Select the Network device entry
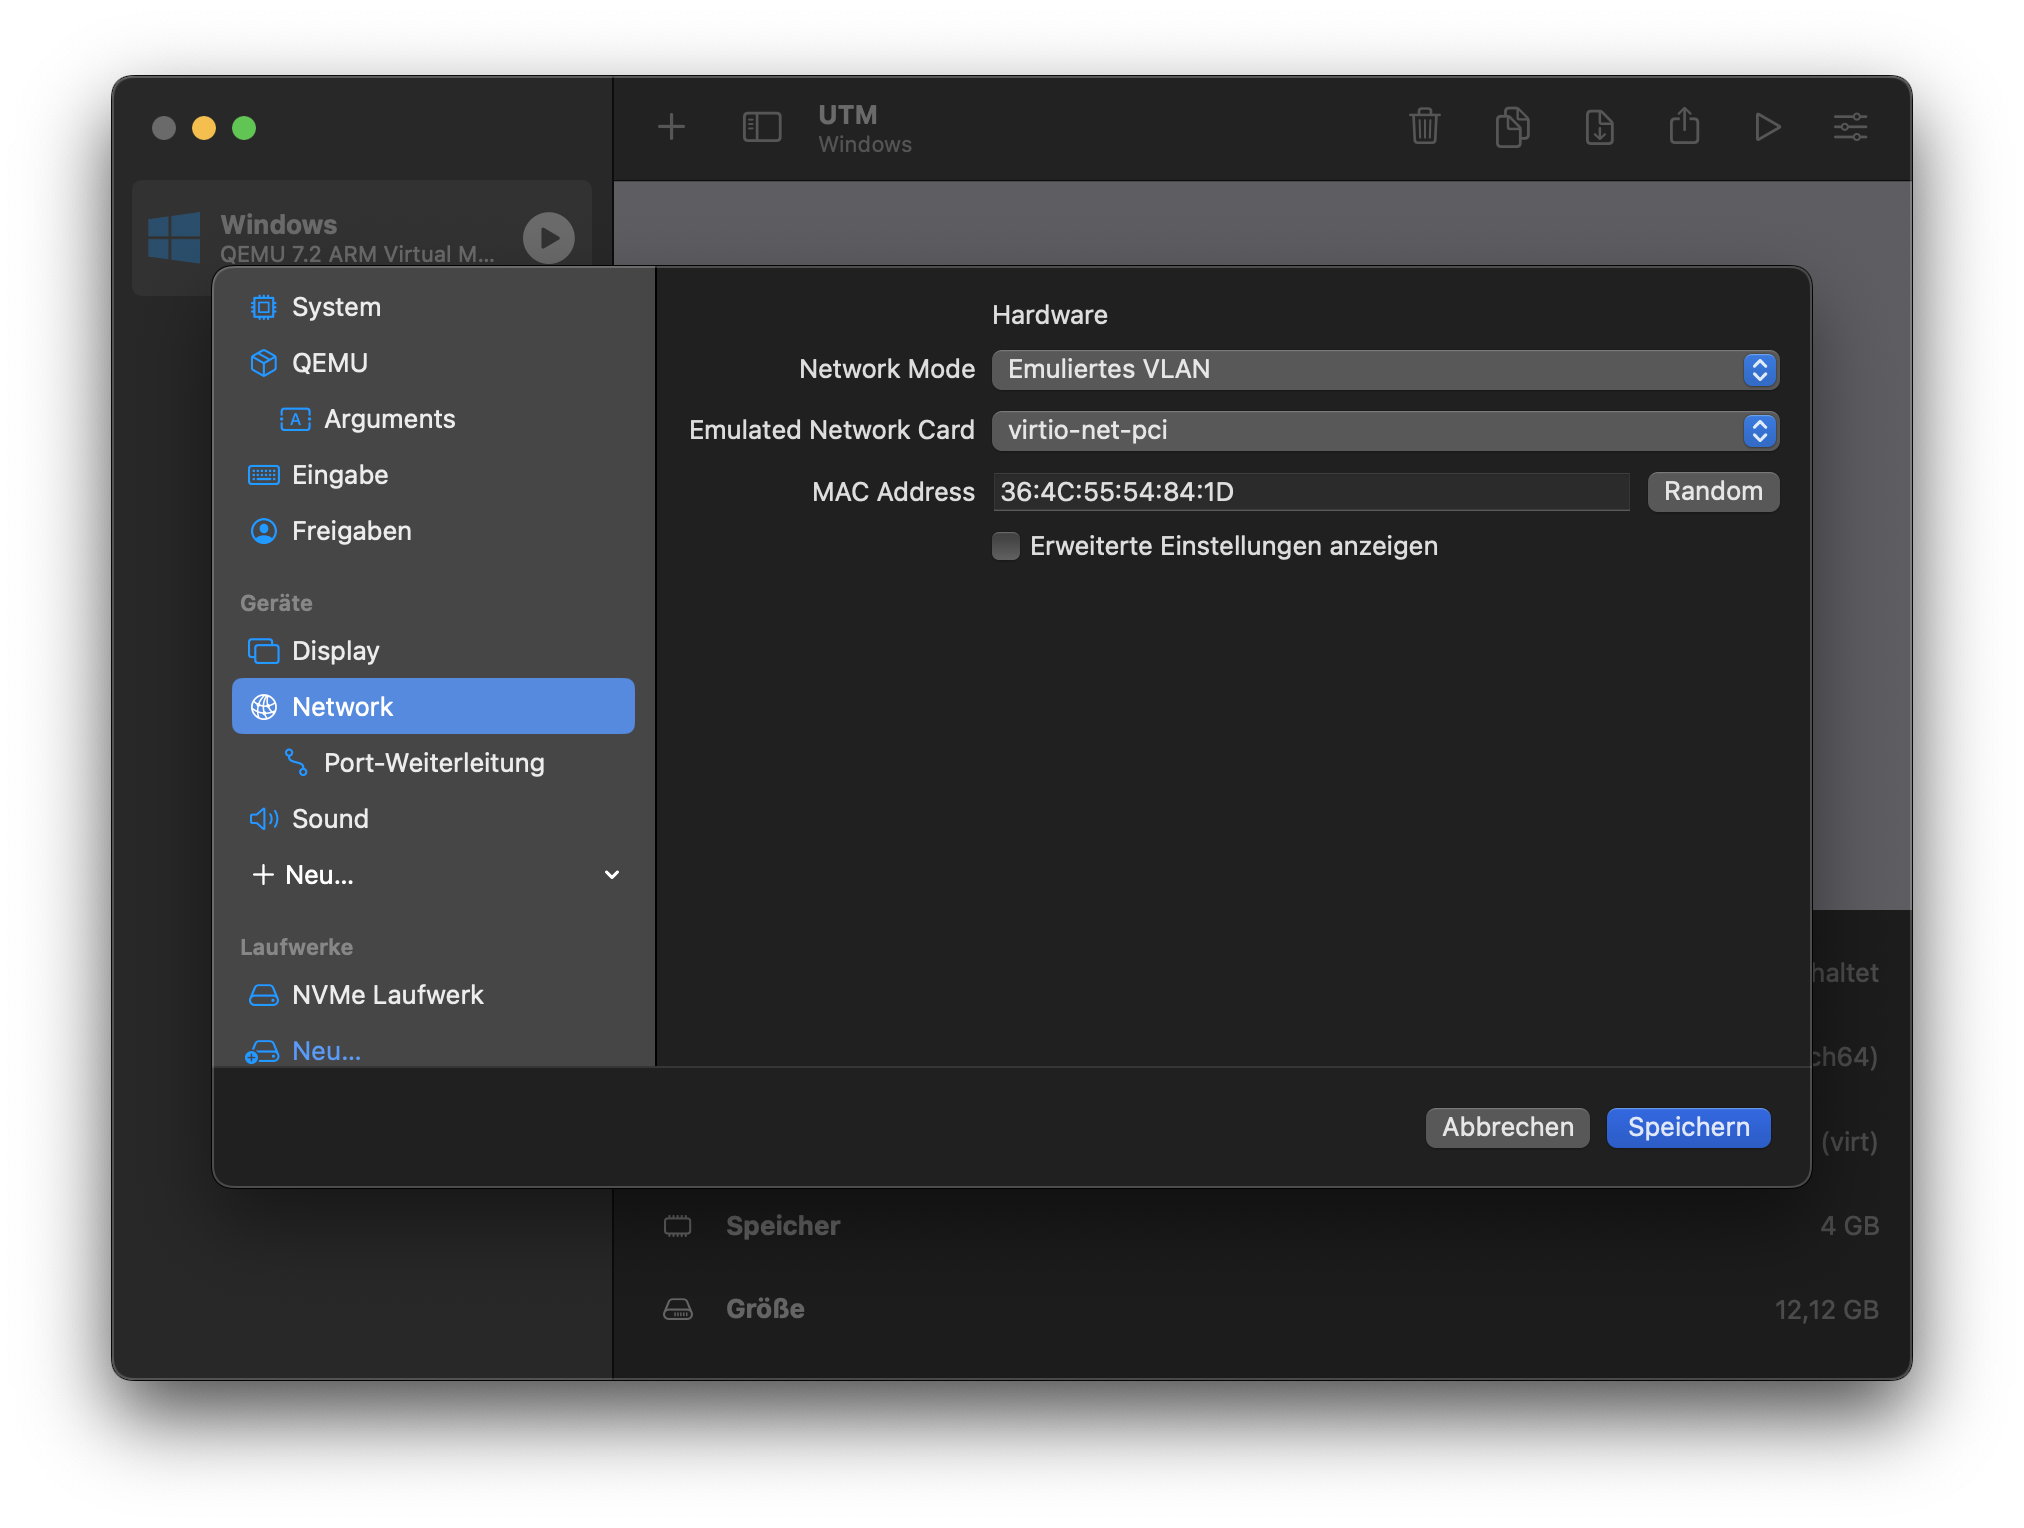 (433, 707)
